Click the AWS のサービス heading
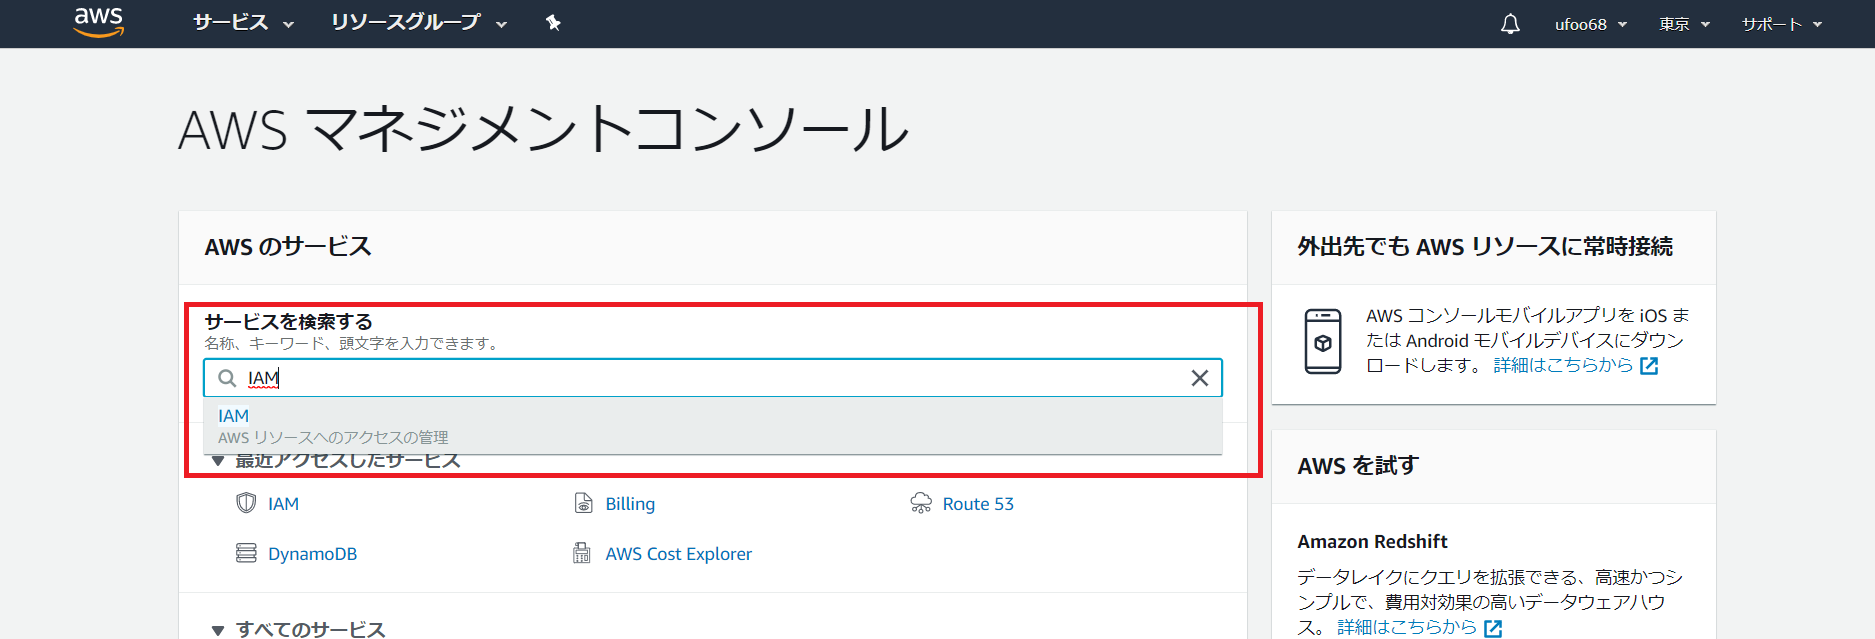Image resolution: width=1875 pixels, height=639 pixels. 288,247
